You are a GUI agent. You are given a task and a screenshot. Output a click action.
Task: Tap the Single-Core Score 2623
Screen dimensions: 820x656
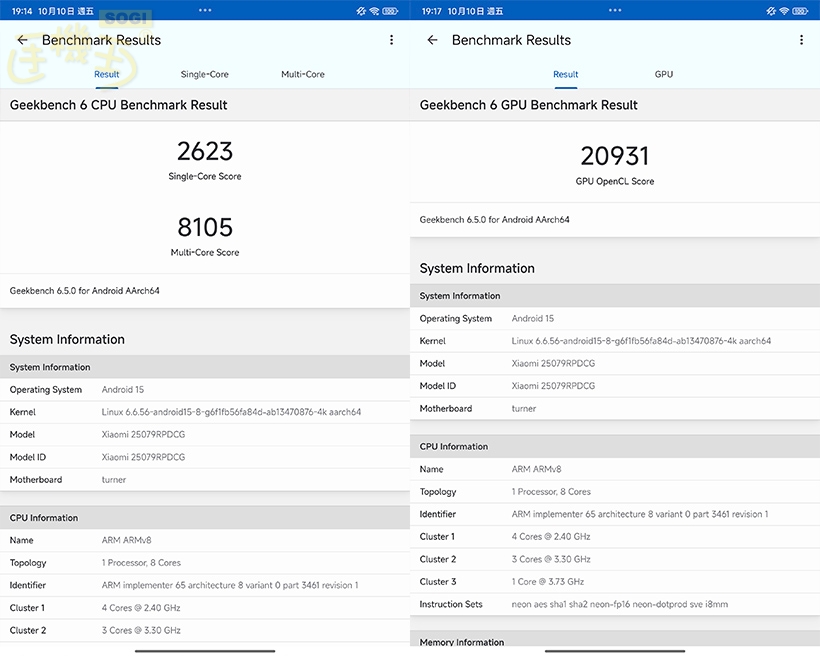coord(204,152)
